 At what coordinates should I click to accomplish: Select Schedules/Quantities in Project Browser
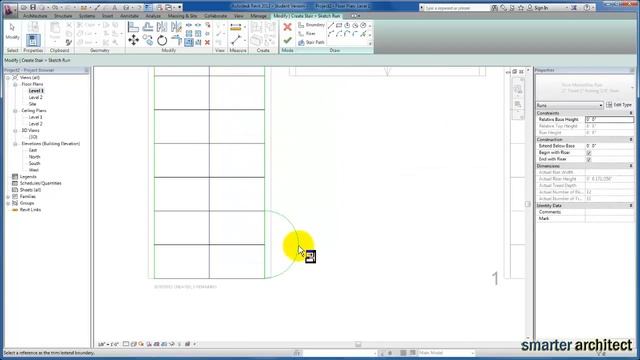tap(40, 183)
